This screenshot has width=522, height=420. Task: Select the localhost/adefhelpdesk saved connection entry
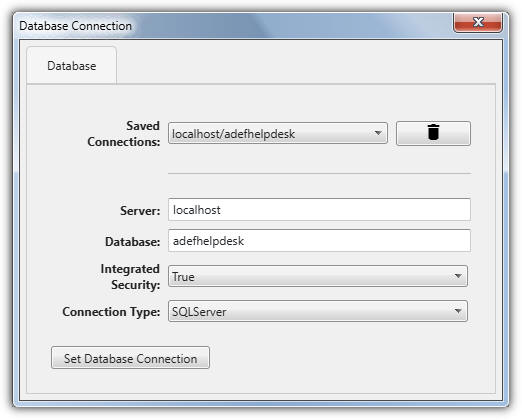coord(233,134)
